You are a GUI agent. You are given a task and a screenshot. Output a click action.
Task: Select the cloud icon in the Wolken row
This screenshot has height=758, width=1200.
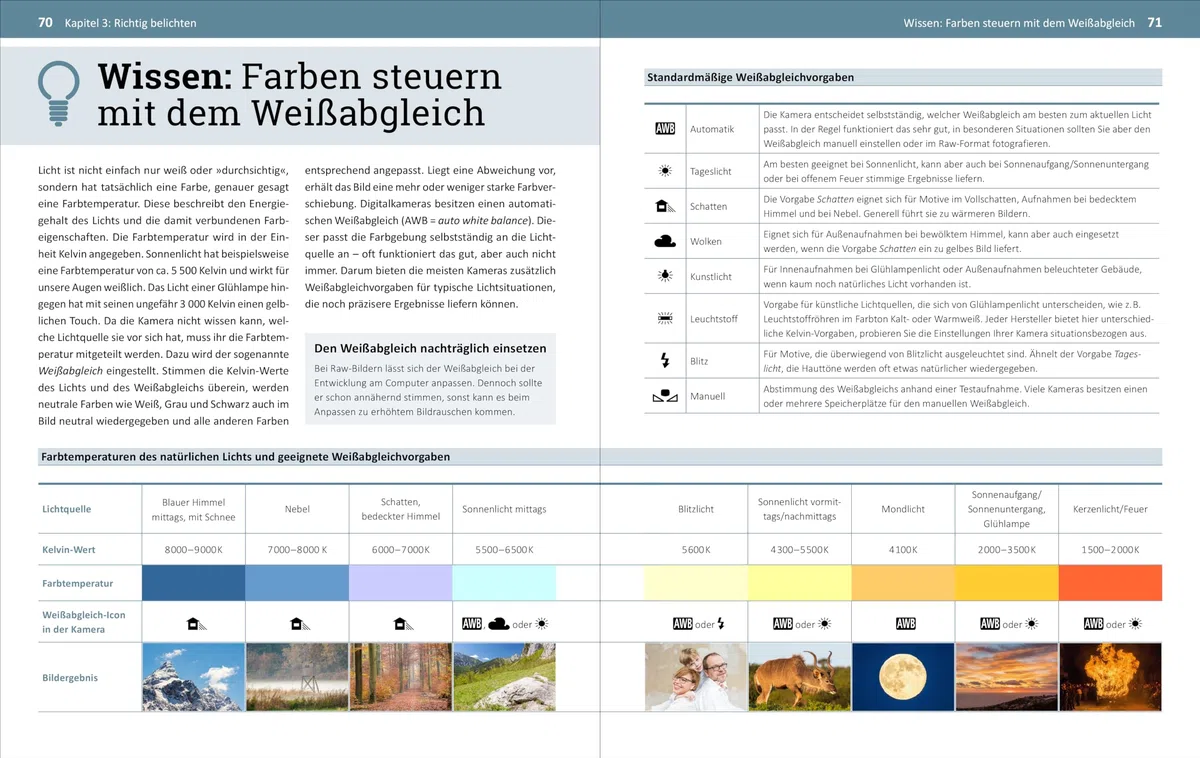[x=665, y=241]
